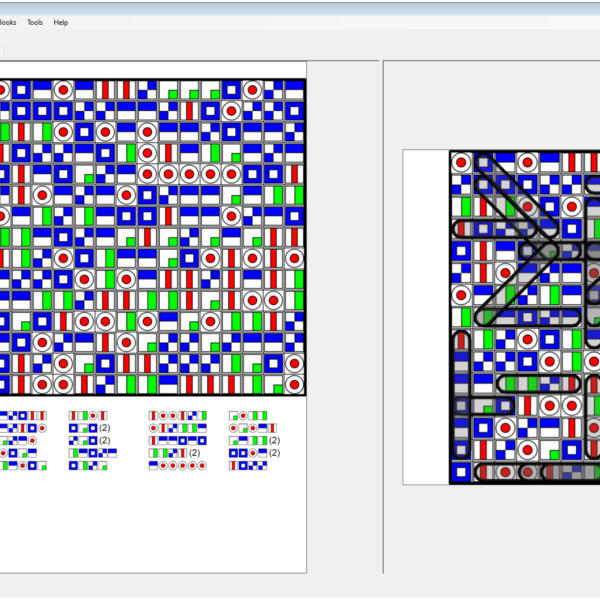Open the Help menu
The height and width of the screenshot is (600, 600).
click(61, 22)
